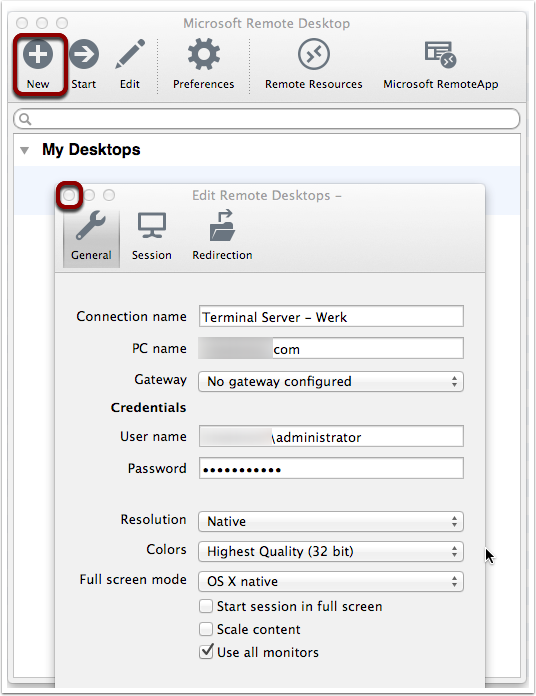The width and height of the screenshot is (536, 696).
Task: Enable Scale content checkbox
Action: 206,629
